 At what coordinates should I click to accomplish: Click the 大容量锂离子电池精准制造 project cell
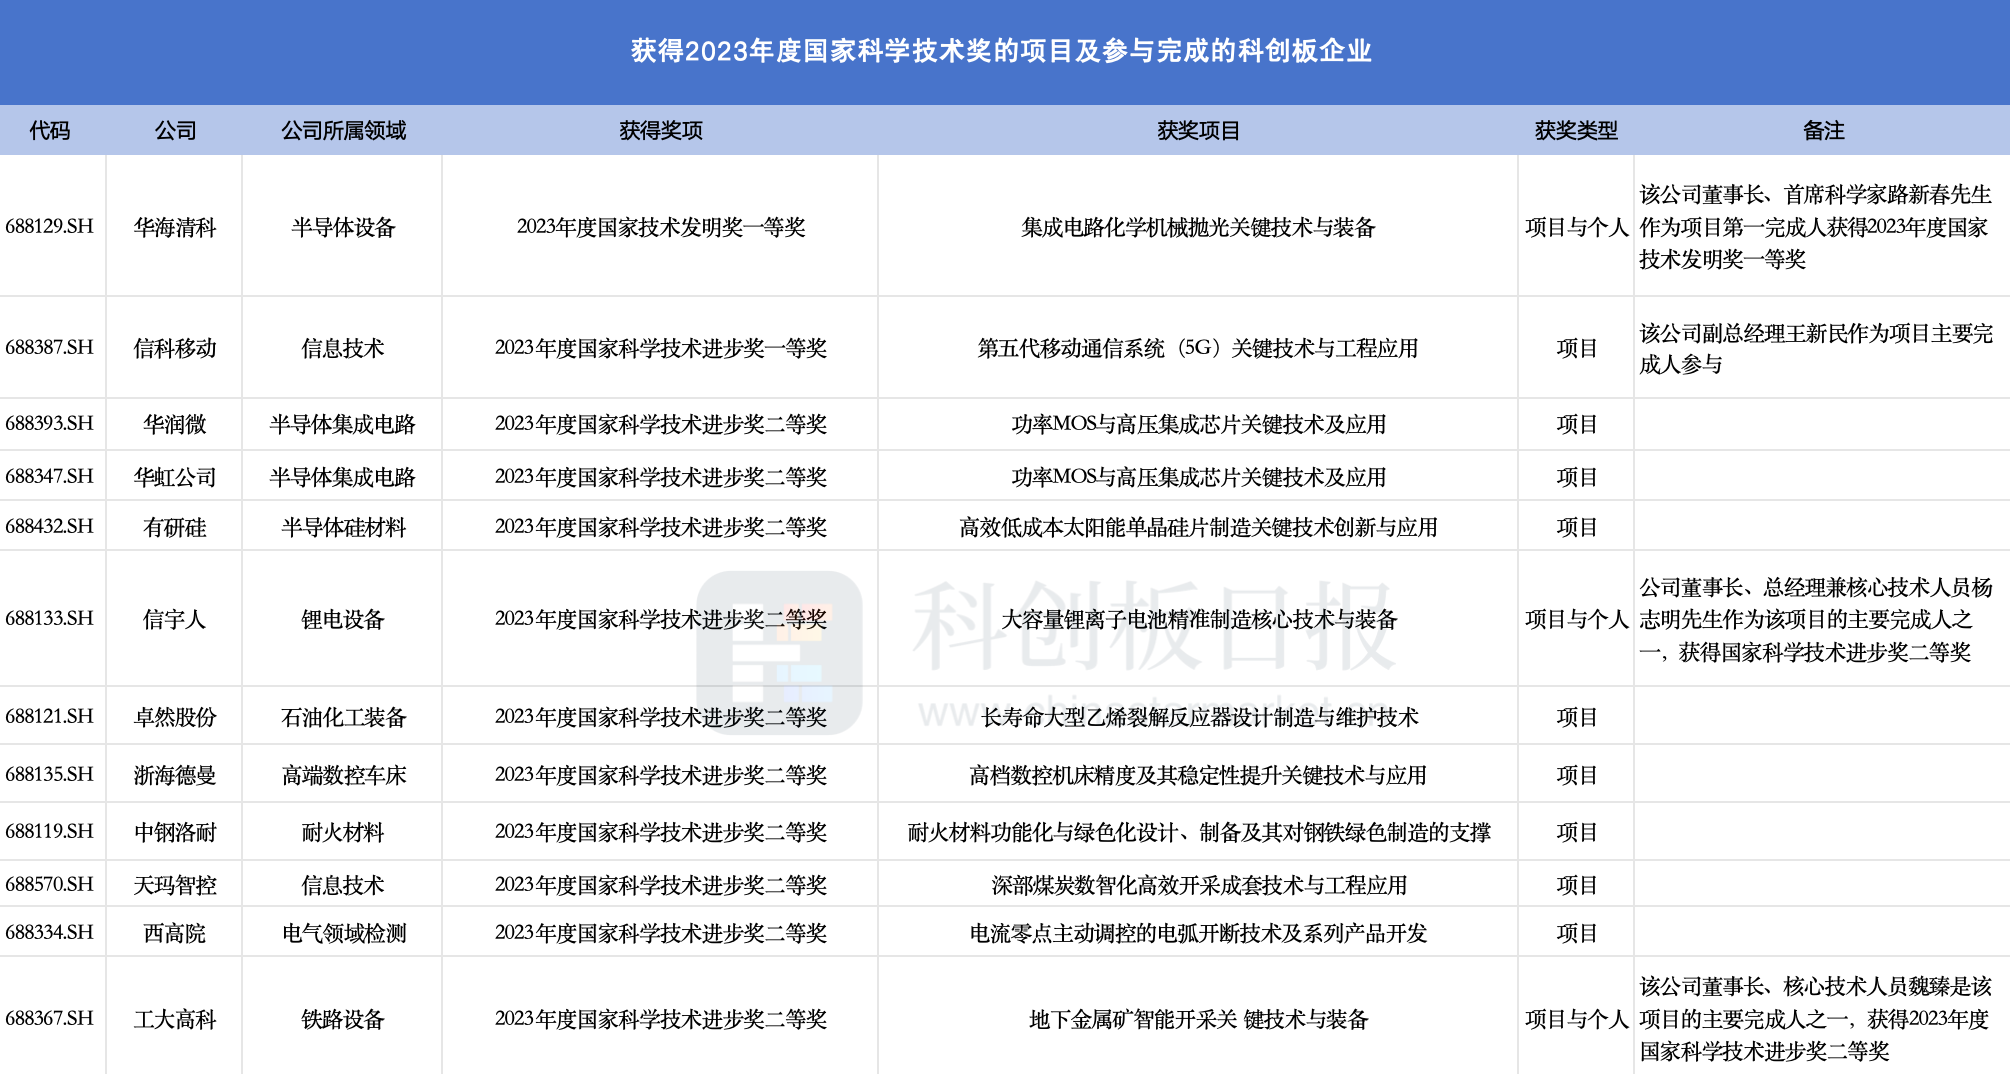pos(1198,620)
